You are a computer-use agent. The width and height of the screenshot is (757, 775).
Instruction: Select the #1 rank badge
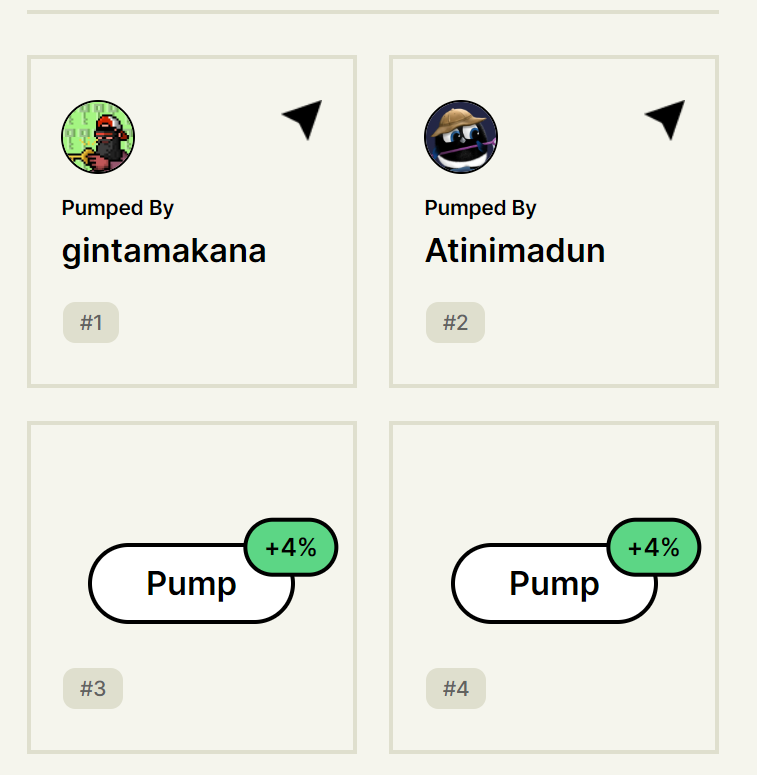[x=91, y=322]
